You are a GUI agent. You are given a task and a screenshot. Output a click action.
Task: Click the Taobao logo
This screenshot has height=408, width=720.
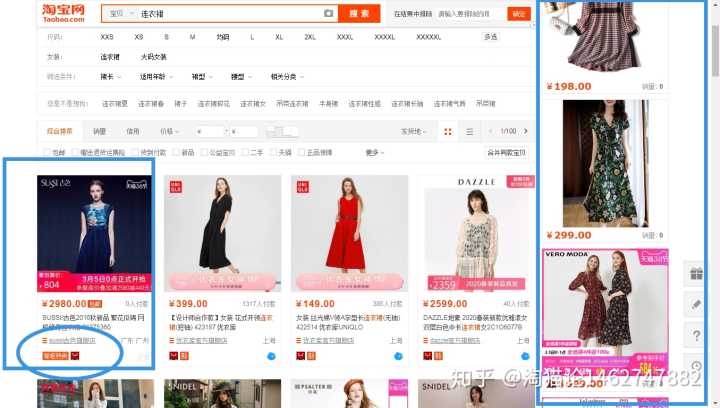click(x=63, y=13)
